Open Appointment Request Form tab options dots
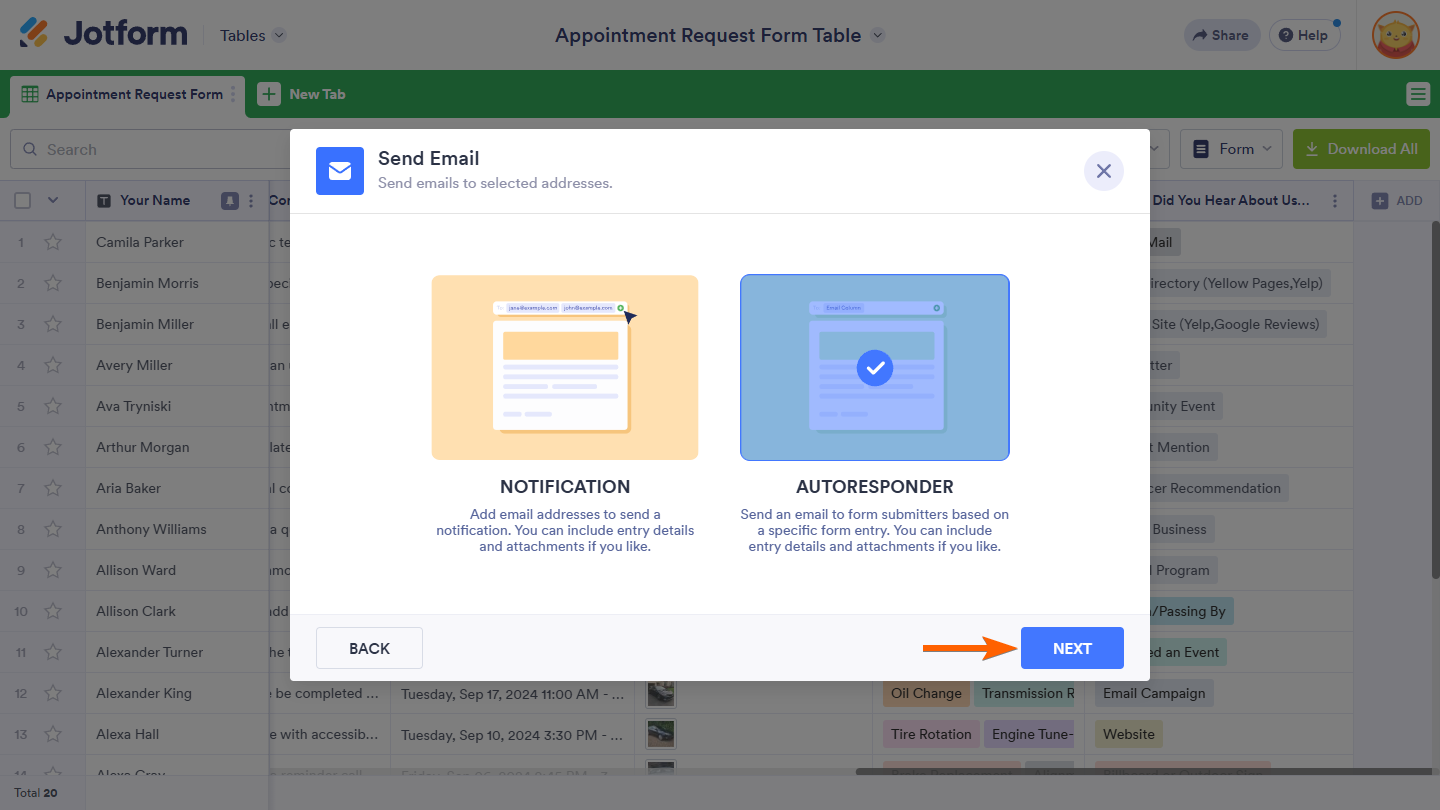Image resolution: width=1440 pixels, height=810 pixels. (x=233, y=94)
